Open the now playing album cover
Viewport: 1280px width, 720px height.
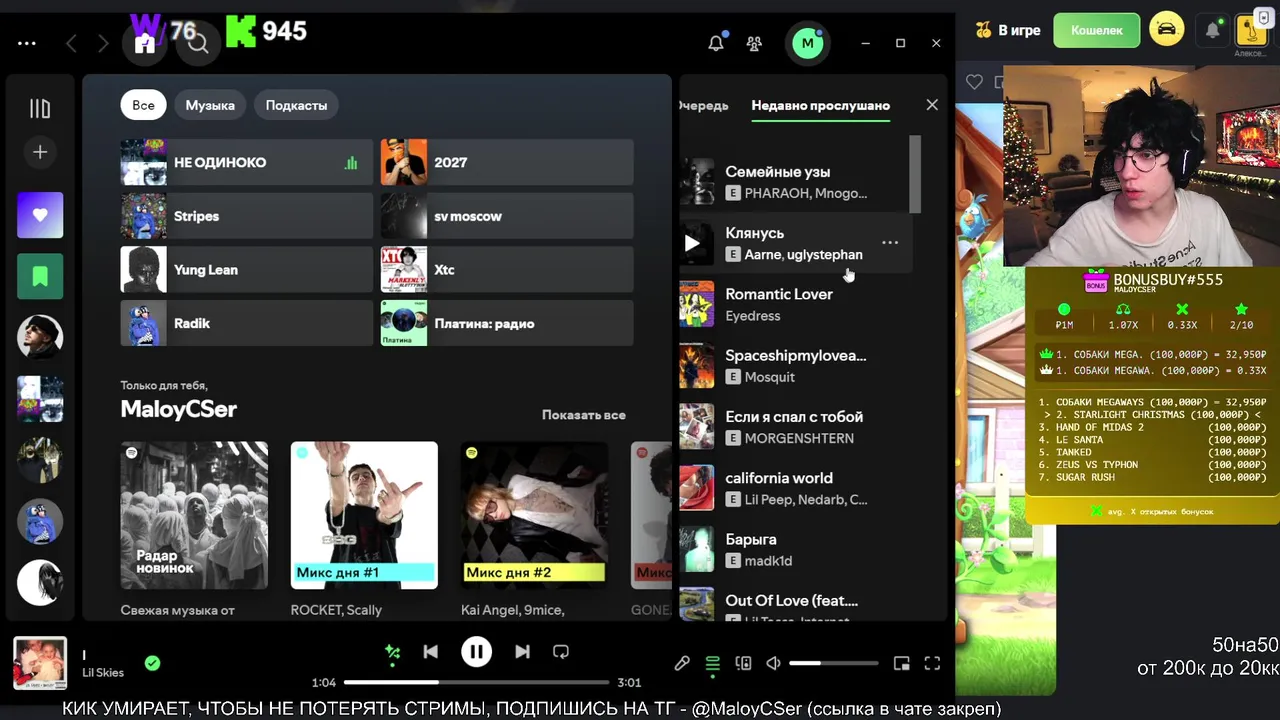click(40, 663)
